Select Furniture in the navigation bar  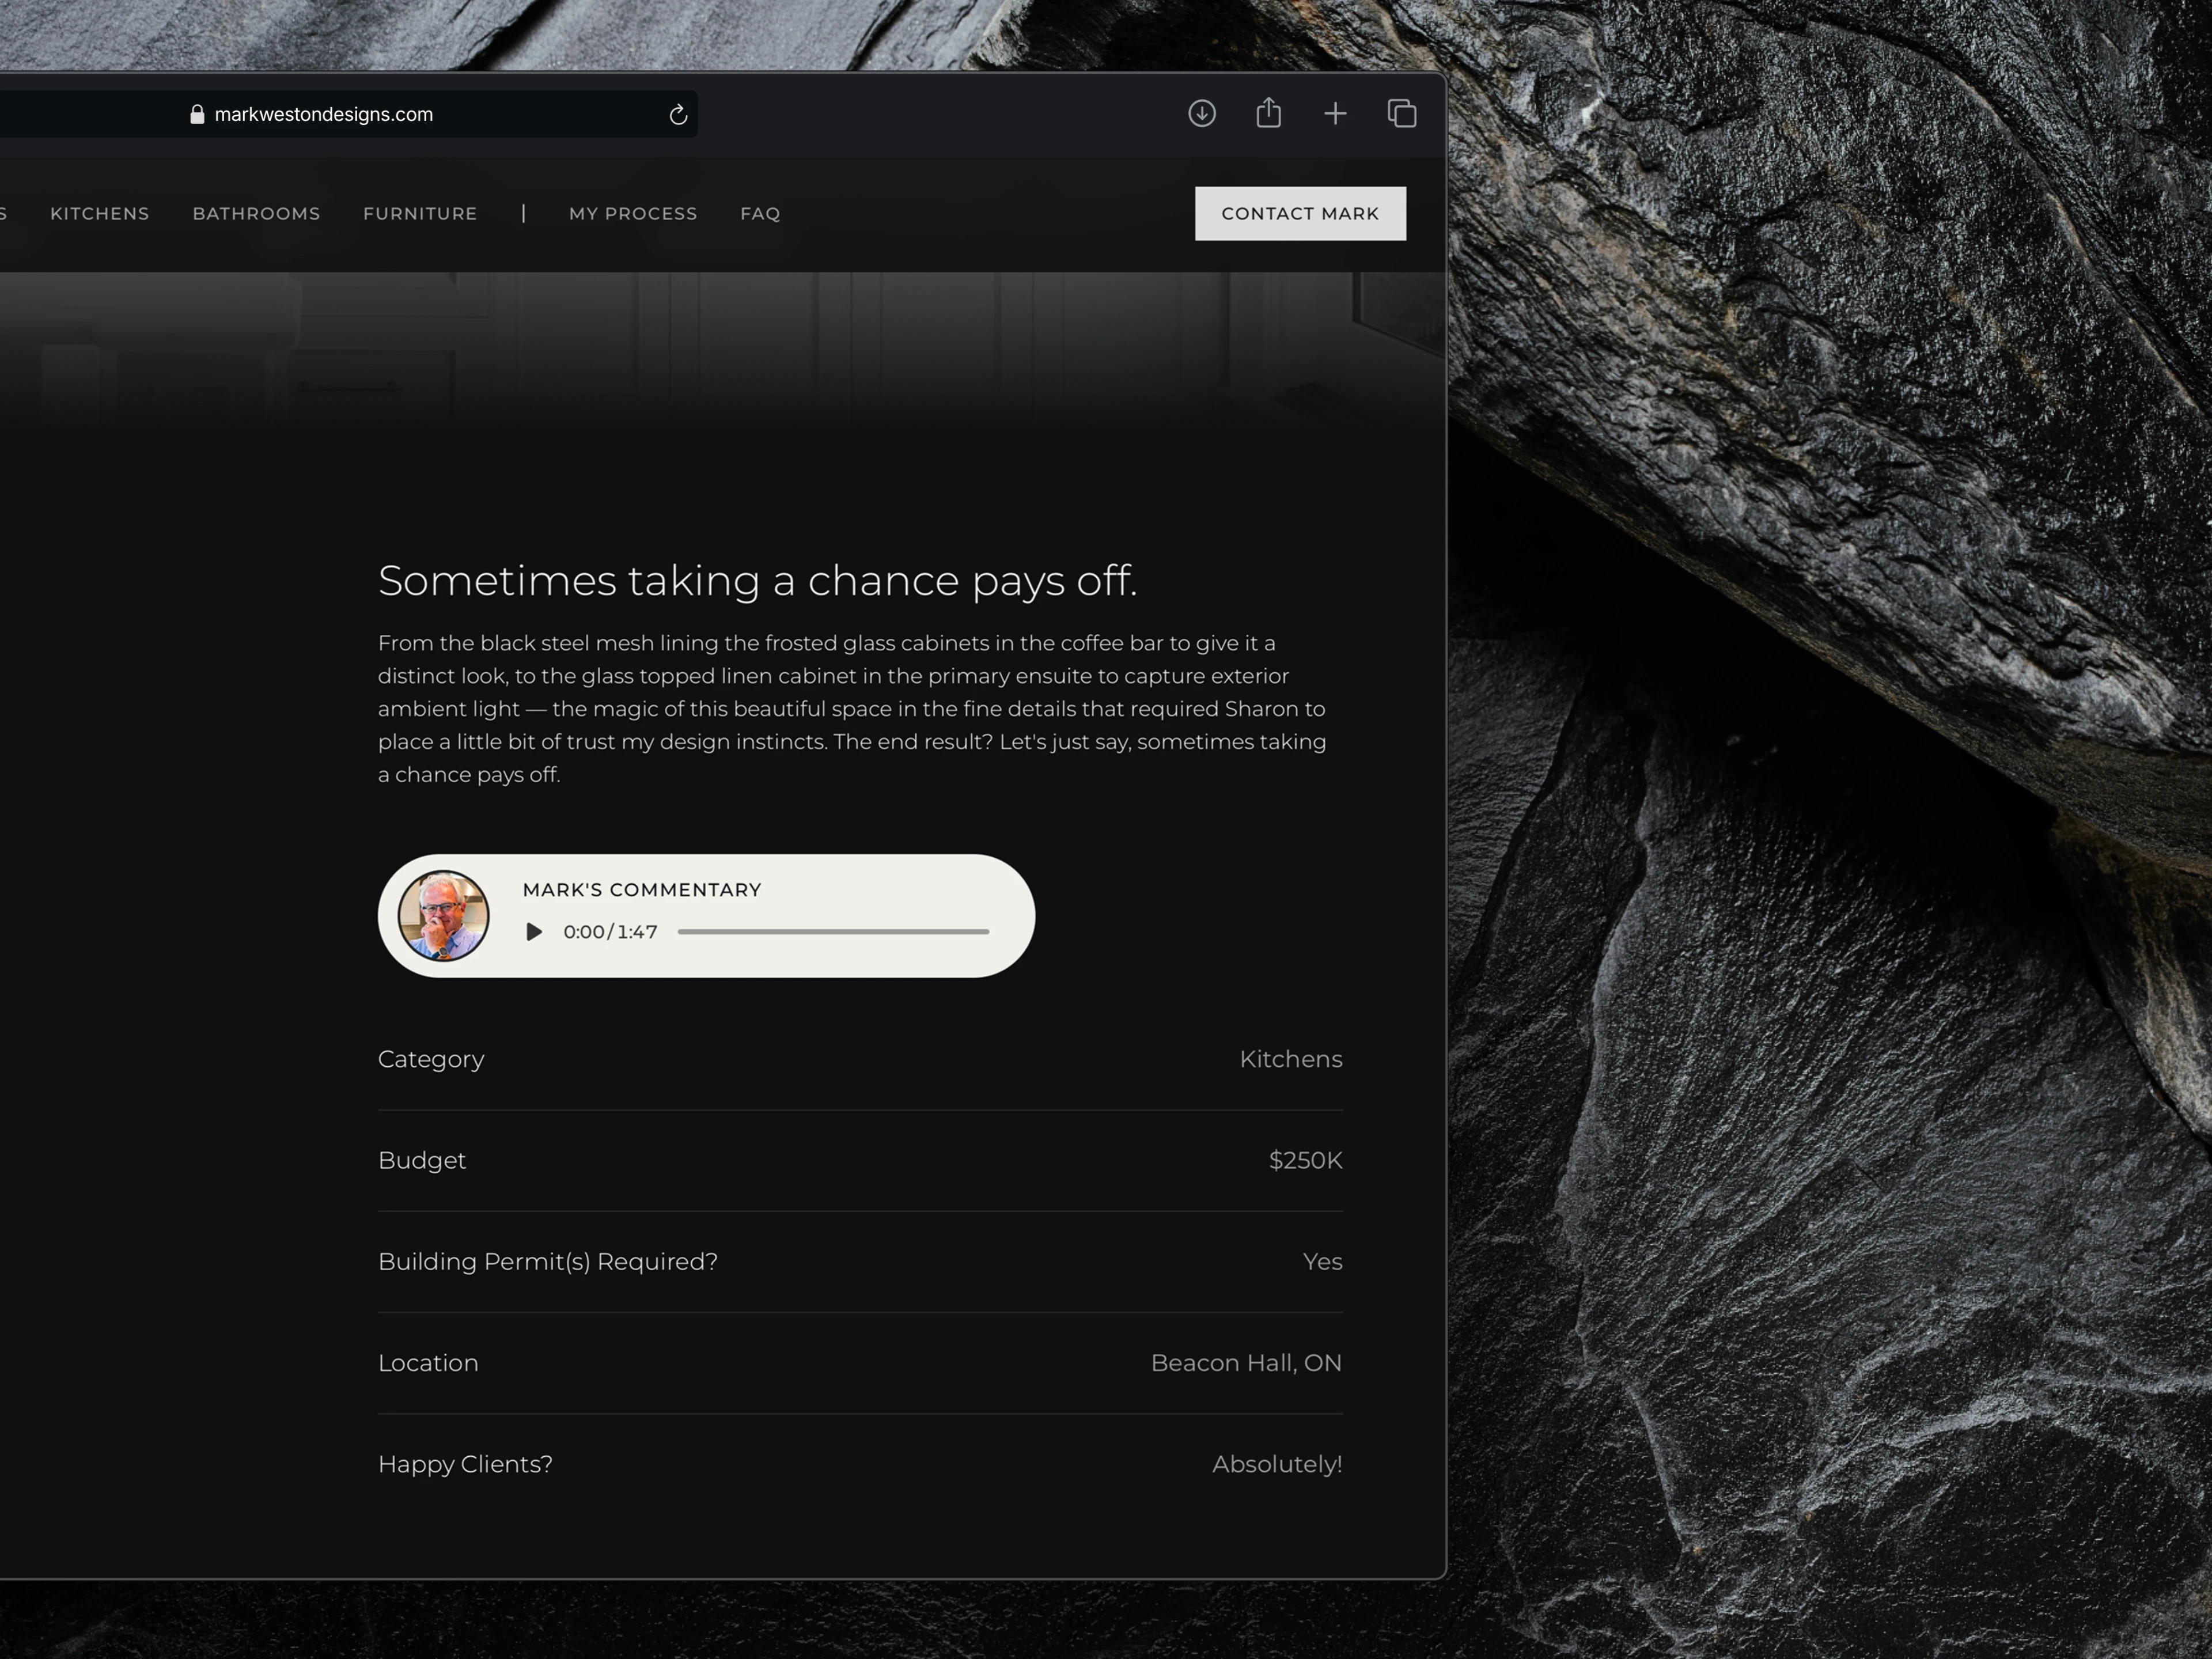coord(420,213)
